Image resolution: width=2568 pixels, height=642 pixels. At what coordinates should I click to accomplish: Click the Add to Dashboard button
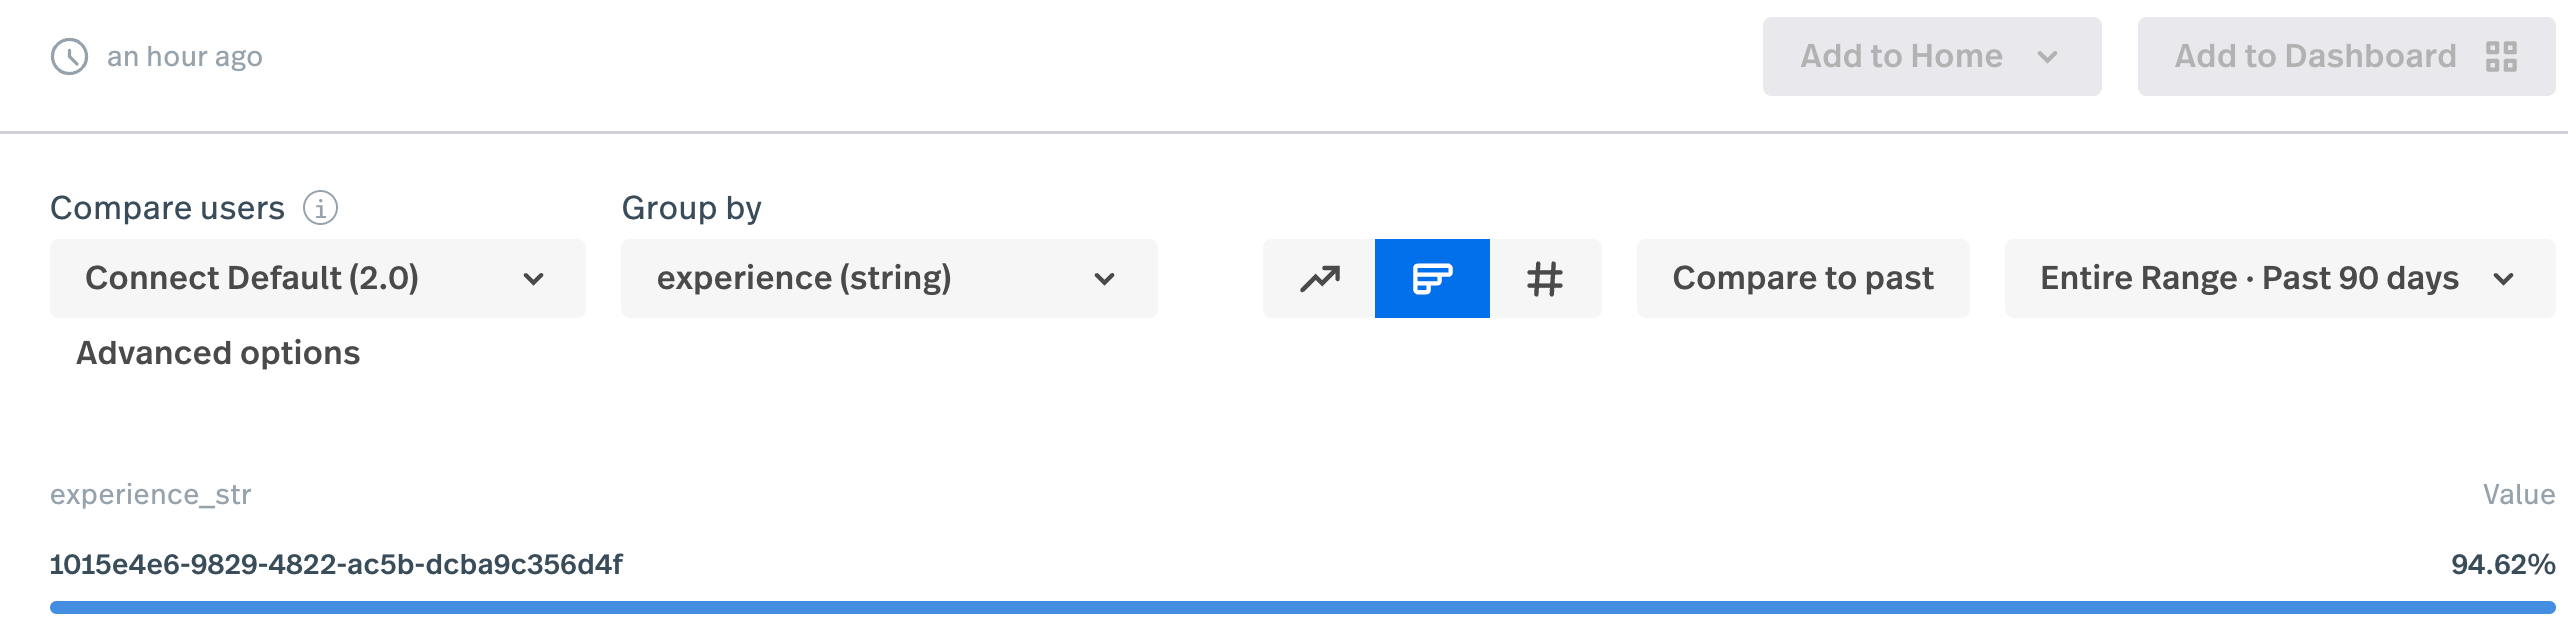tap(2345, 56)
